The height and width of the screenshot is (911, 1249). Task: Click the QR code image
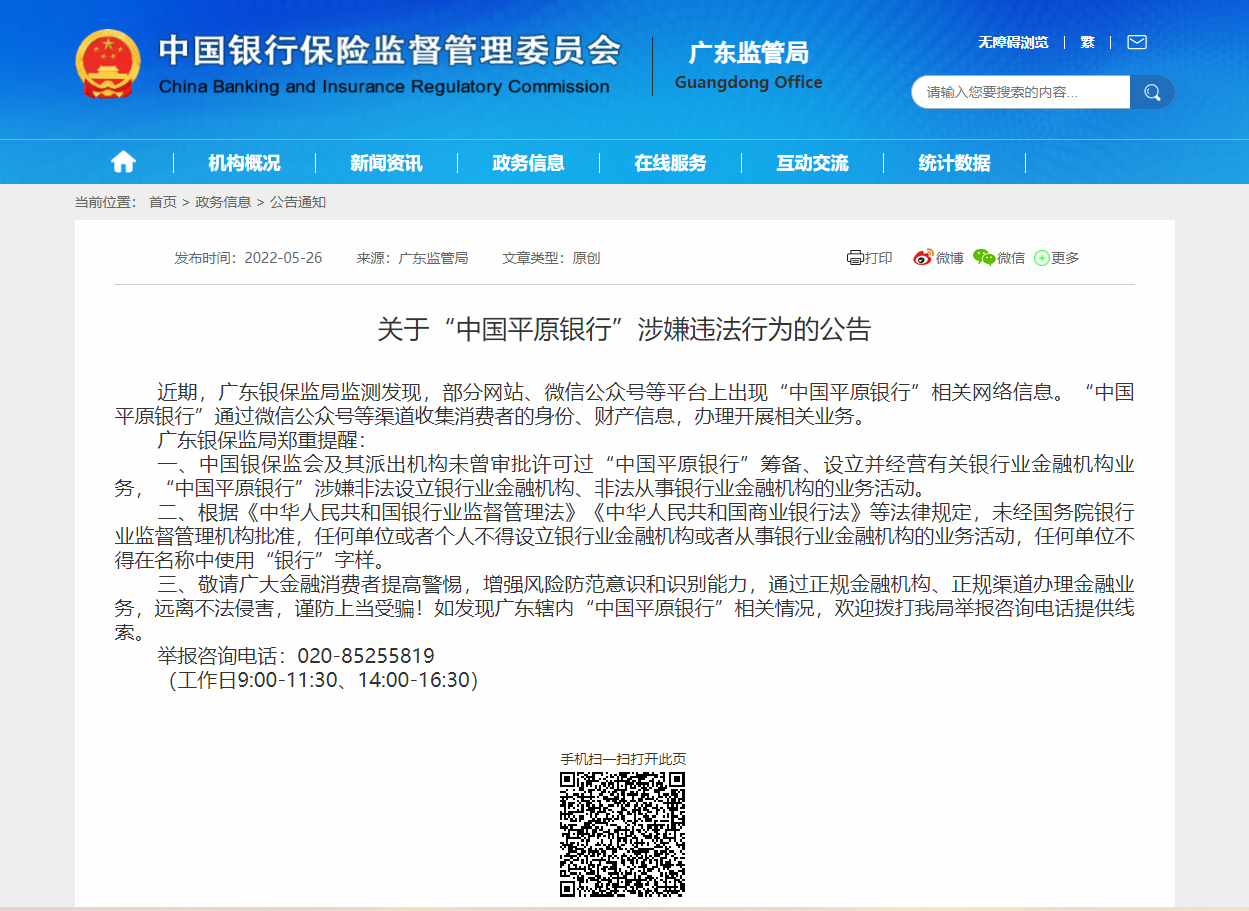click(x=622, y=834)
